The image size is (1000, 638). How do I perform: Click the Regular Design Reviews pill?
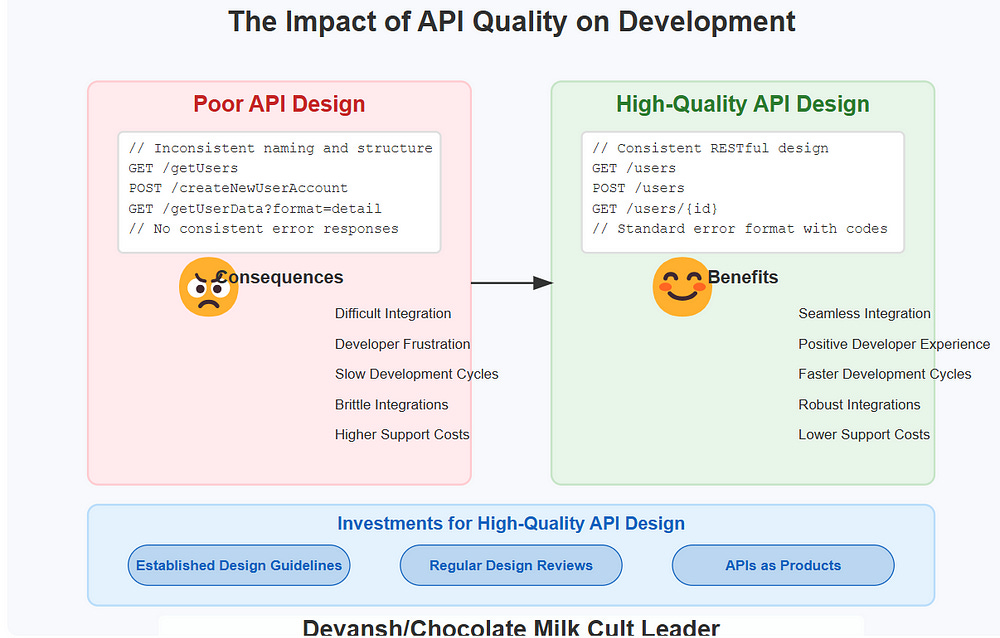[511, 565]
